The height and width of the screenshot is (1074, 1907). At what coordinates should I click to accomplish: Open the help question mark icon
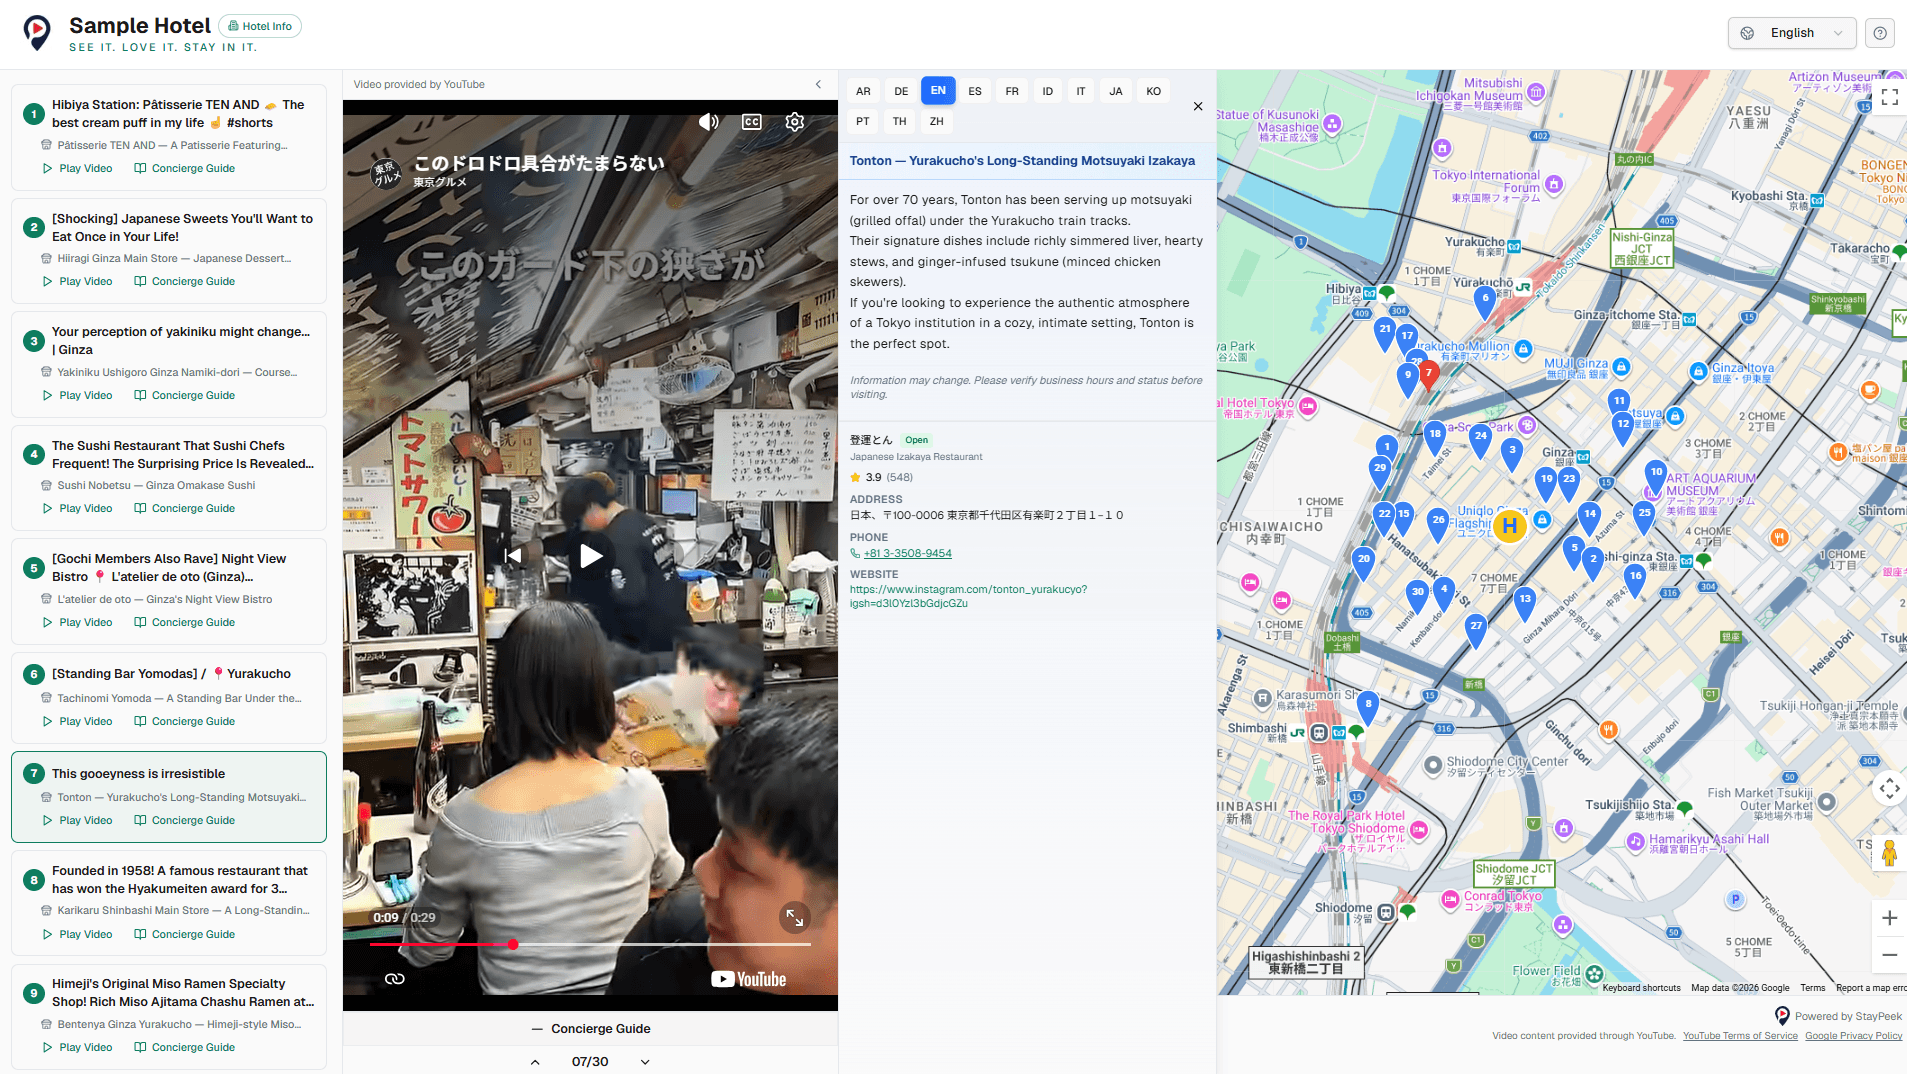point(1880,33)
